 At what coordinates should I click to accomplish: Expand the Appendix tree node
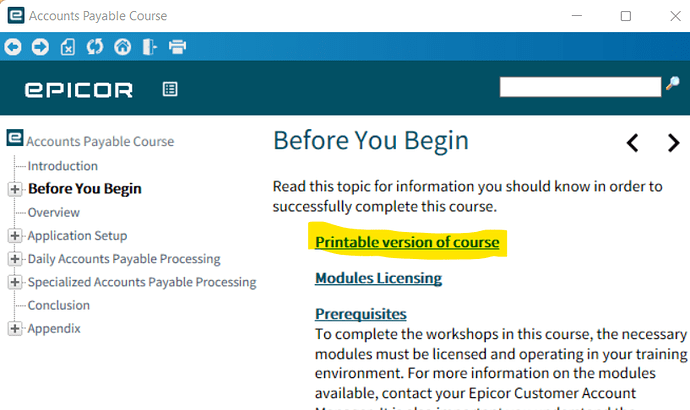[15, 329]
